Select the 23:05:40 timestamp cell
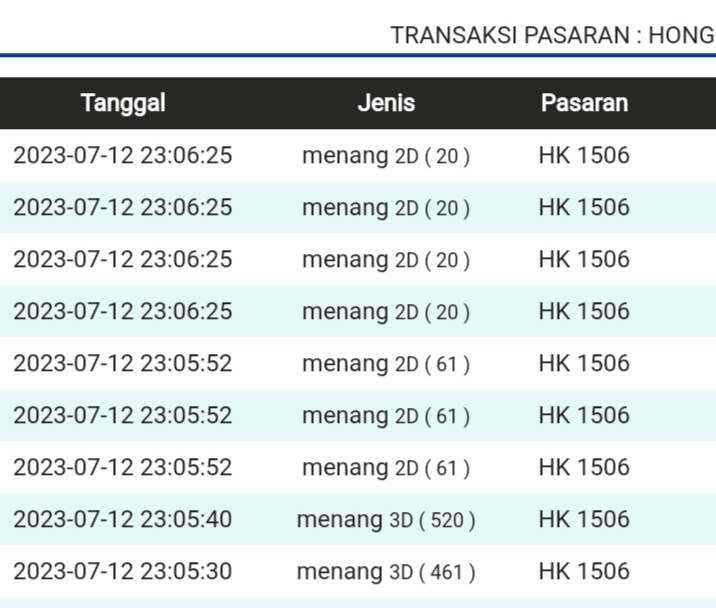Image resolution: width=716 pixels, height=608 pixels. pos(122,519)
